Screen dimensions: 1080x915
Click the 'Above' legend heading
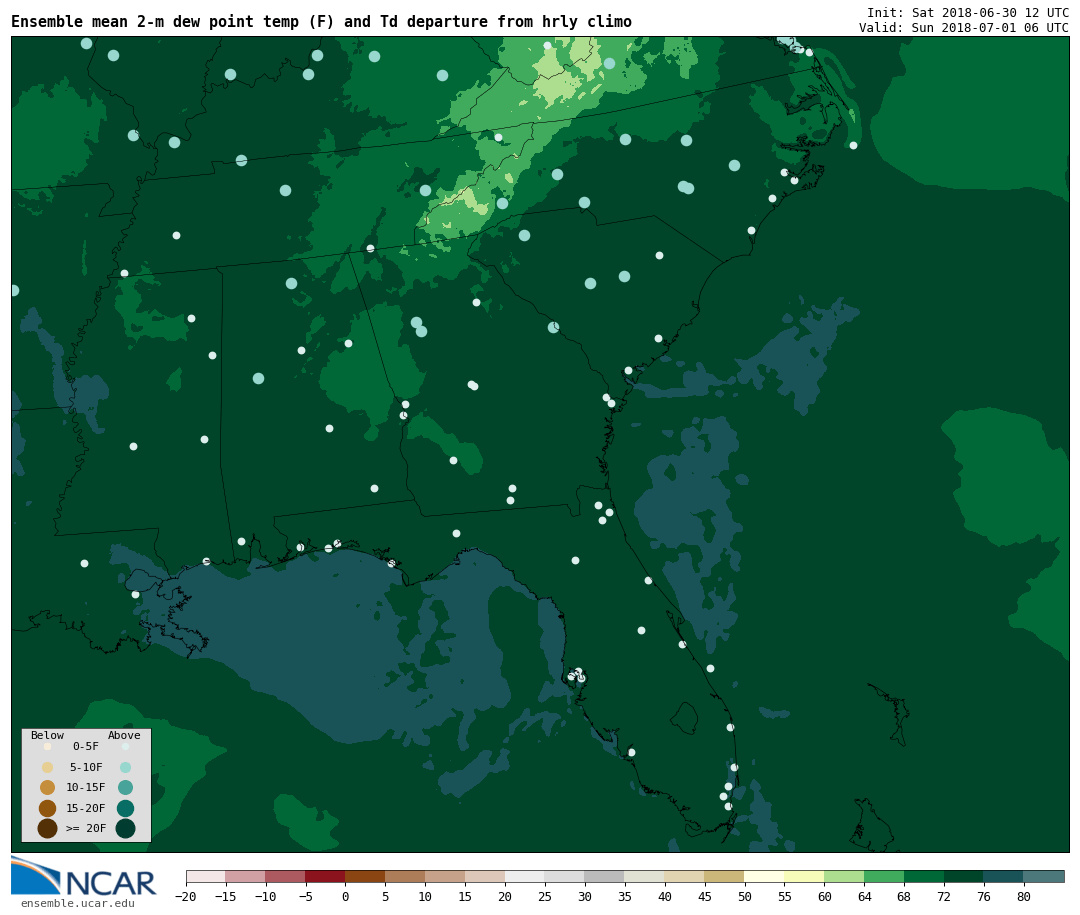[124, 735]
